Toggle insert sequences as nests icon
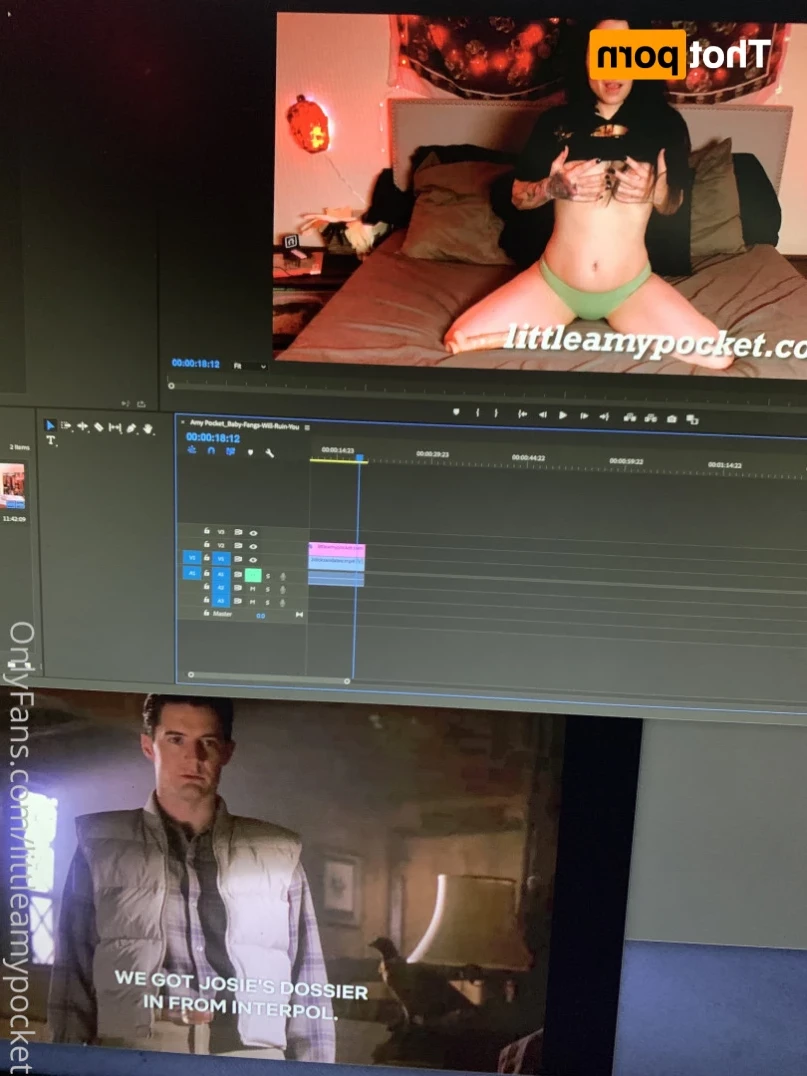Viewport: 807px width, 1076px height. 192,450
